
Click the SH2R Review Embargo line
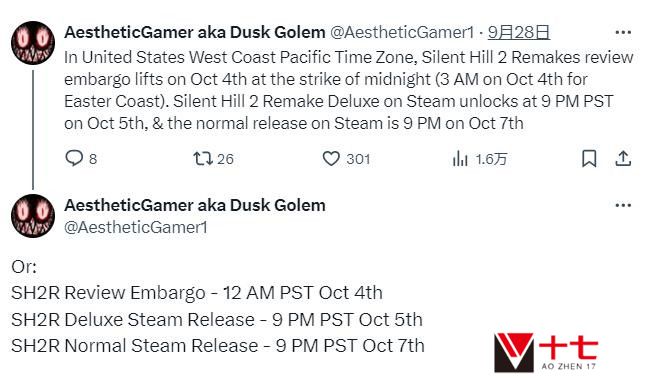click(197, 293)
